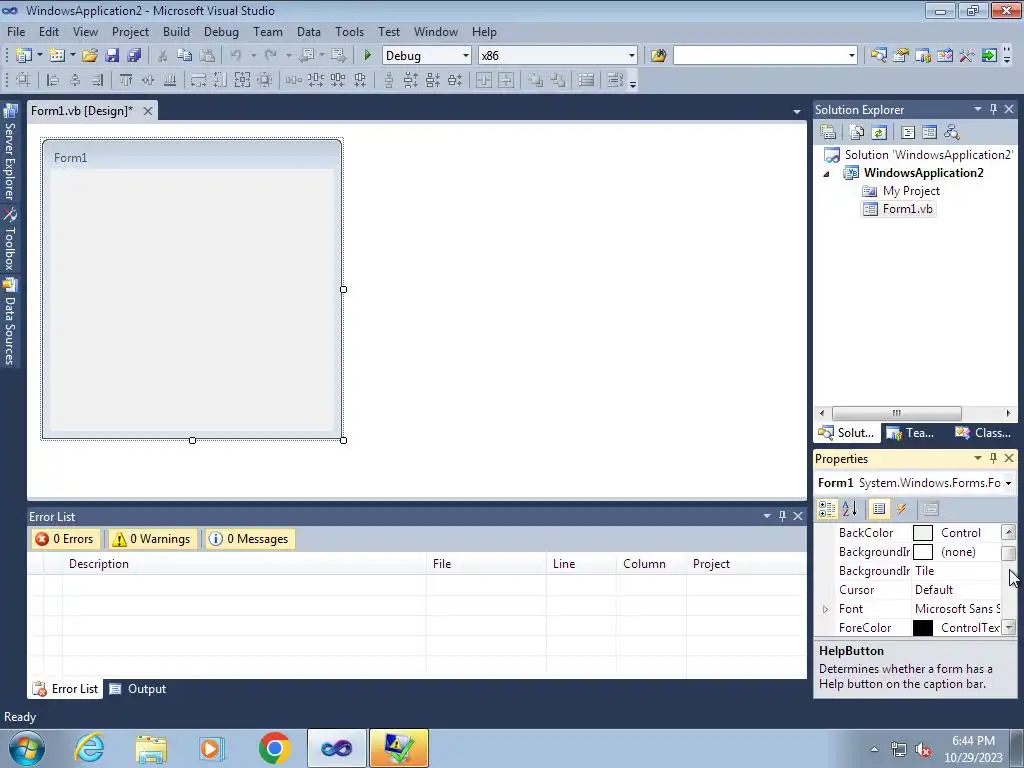This screenshot has height=768, width=1024.
Task: Click the Save All toolbar icon
Action: pos(135,56)
